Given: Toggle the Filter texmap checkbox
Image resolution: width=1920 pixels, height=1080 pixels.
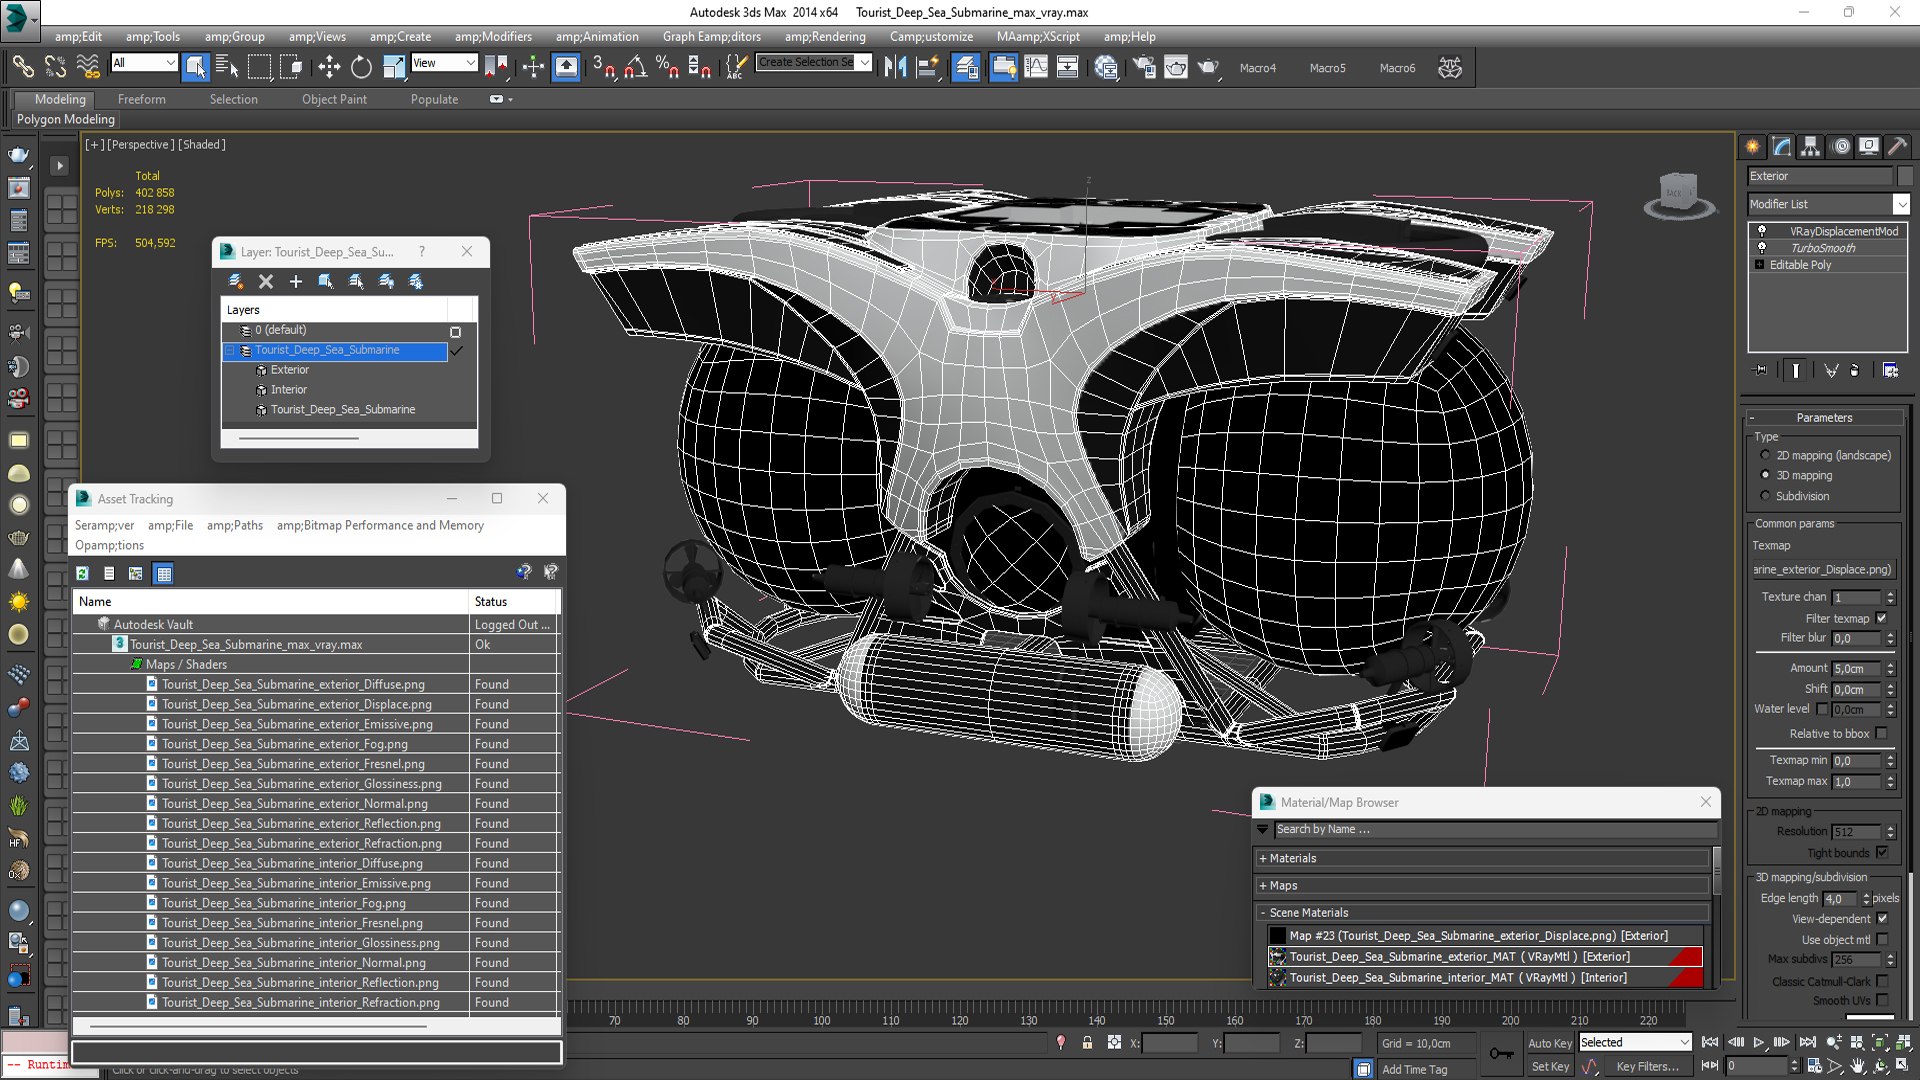Looking at the screenshot, I should [x=1881, y=618].
